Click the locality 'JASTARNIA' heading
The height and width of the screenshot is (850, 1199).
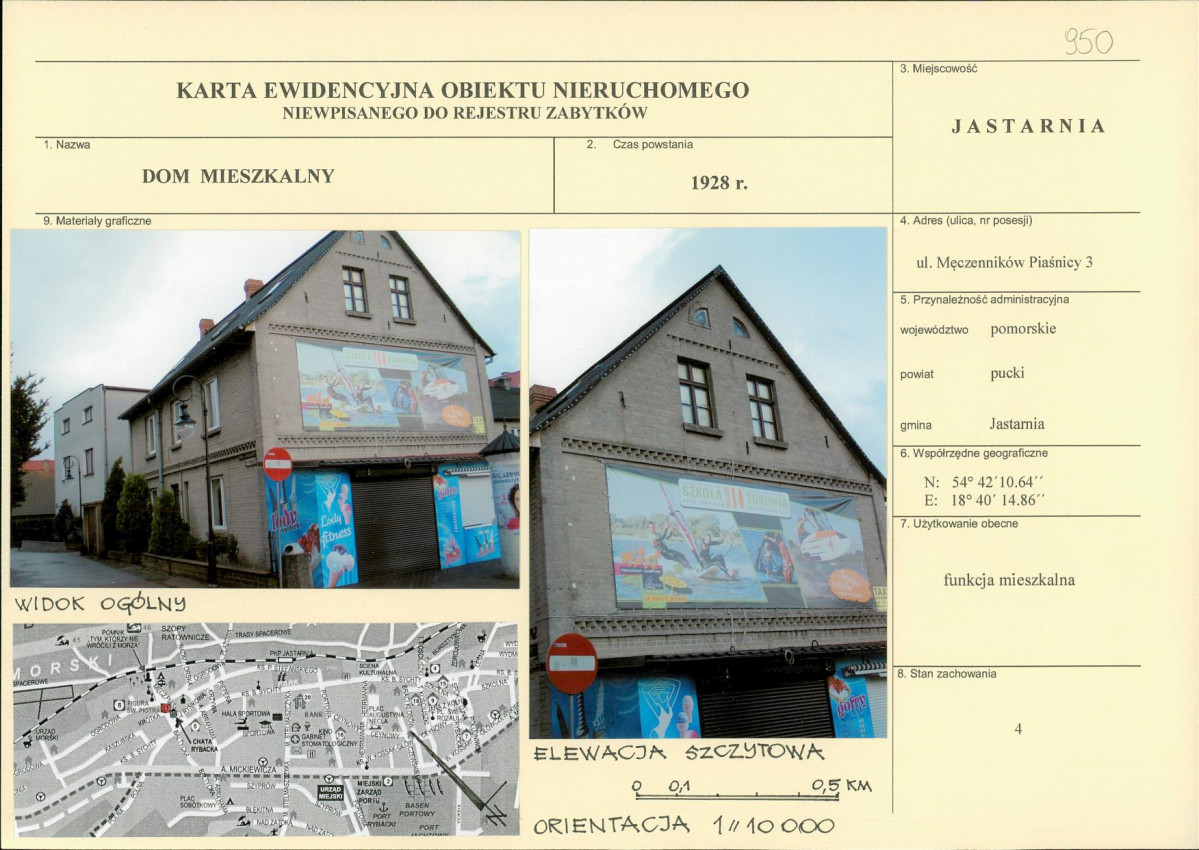(x=1028, y=126)
